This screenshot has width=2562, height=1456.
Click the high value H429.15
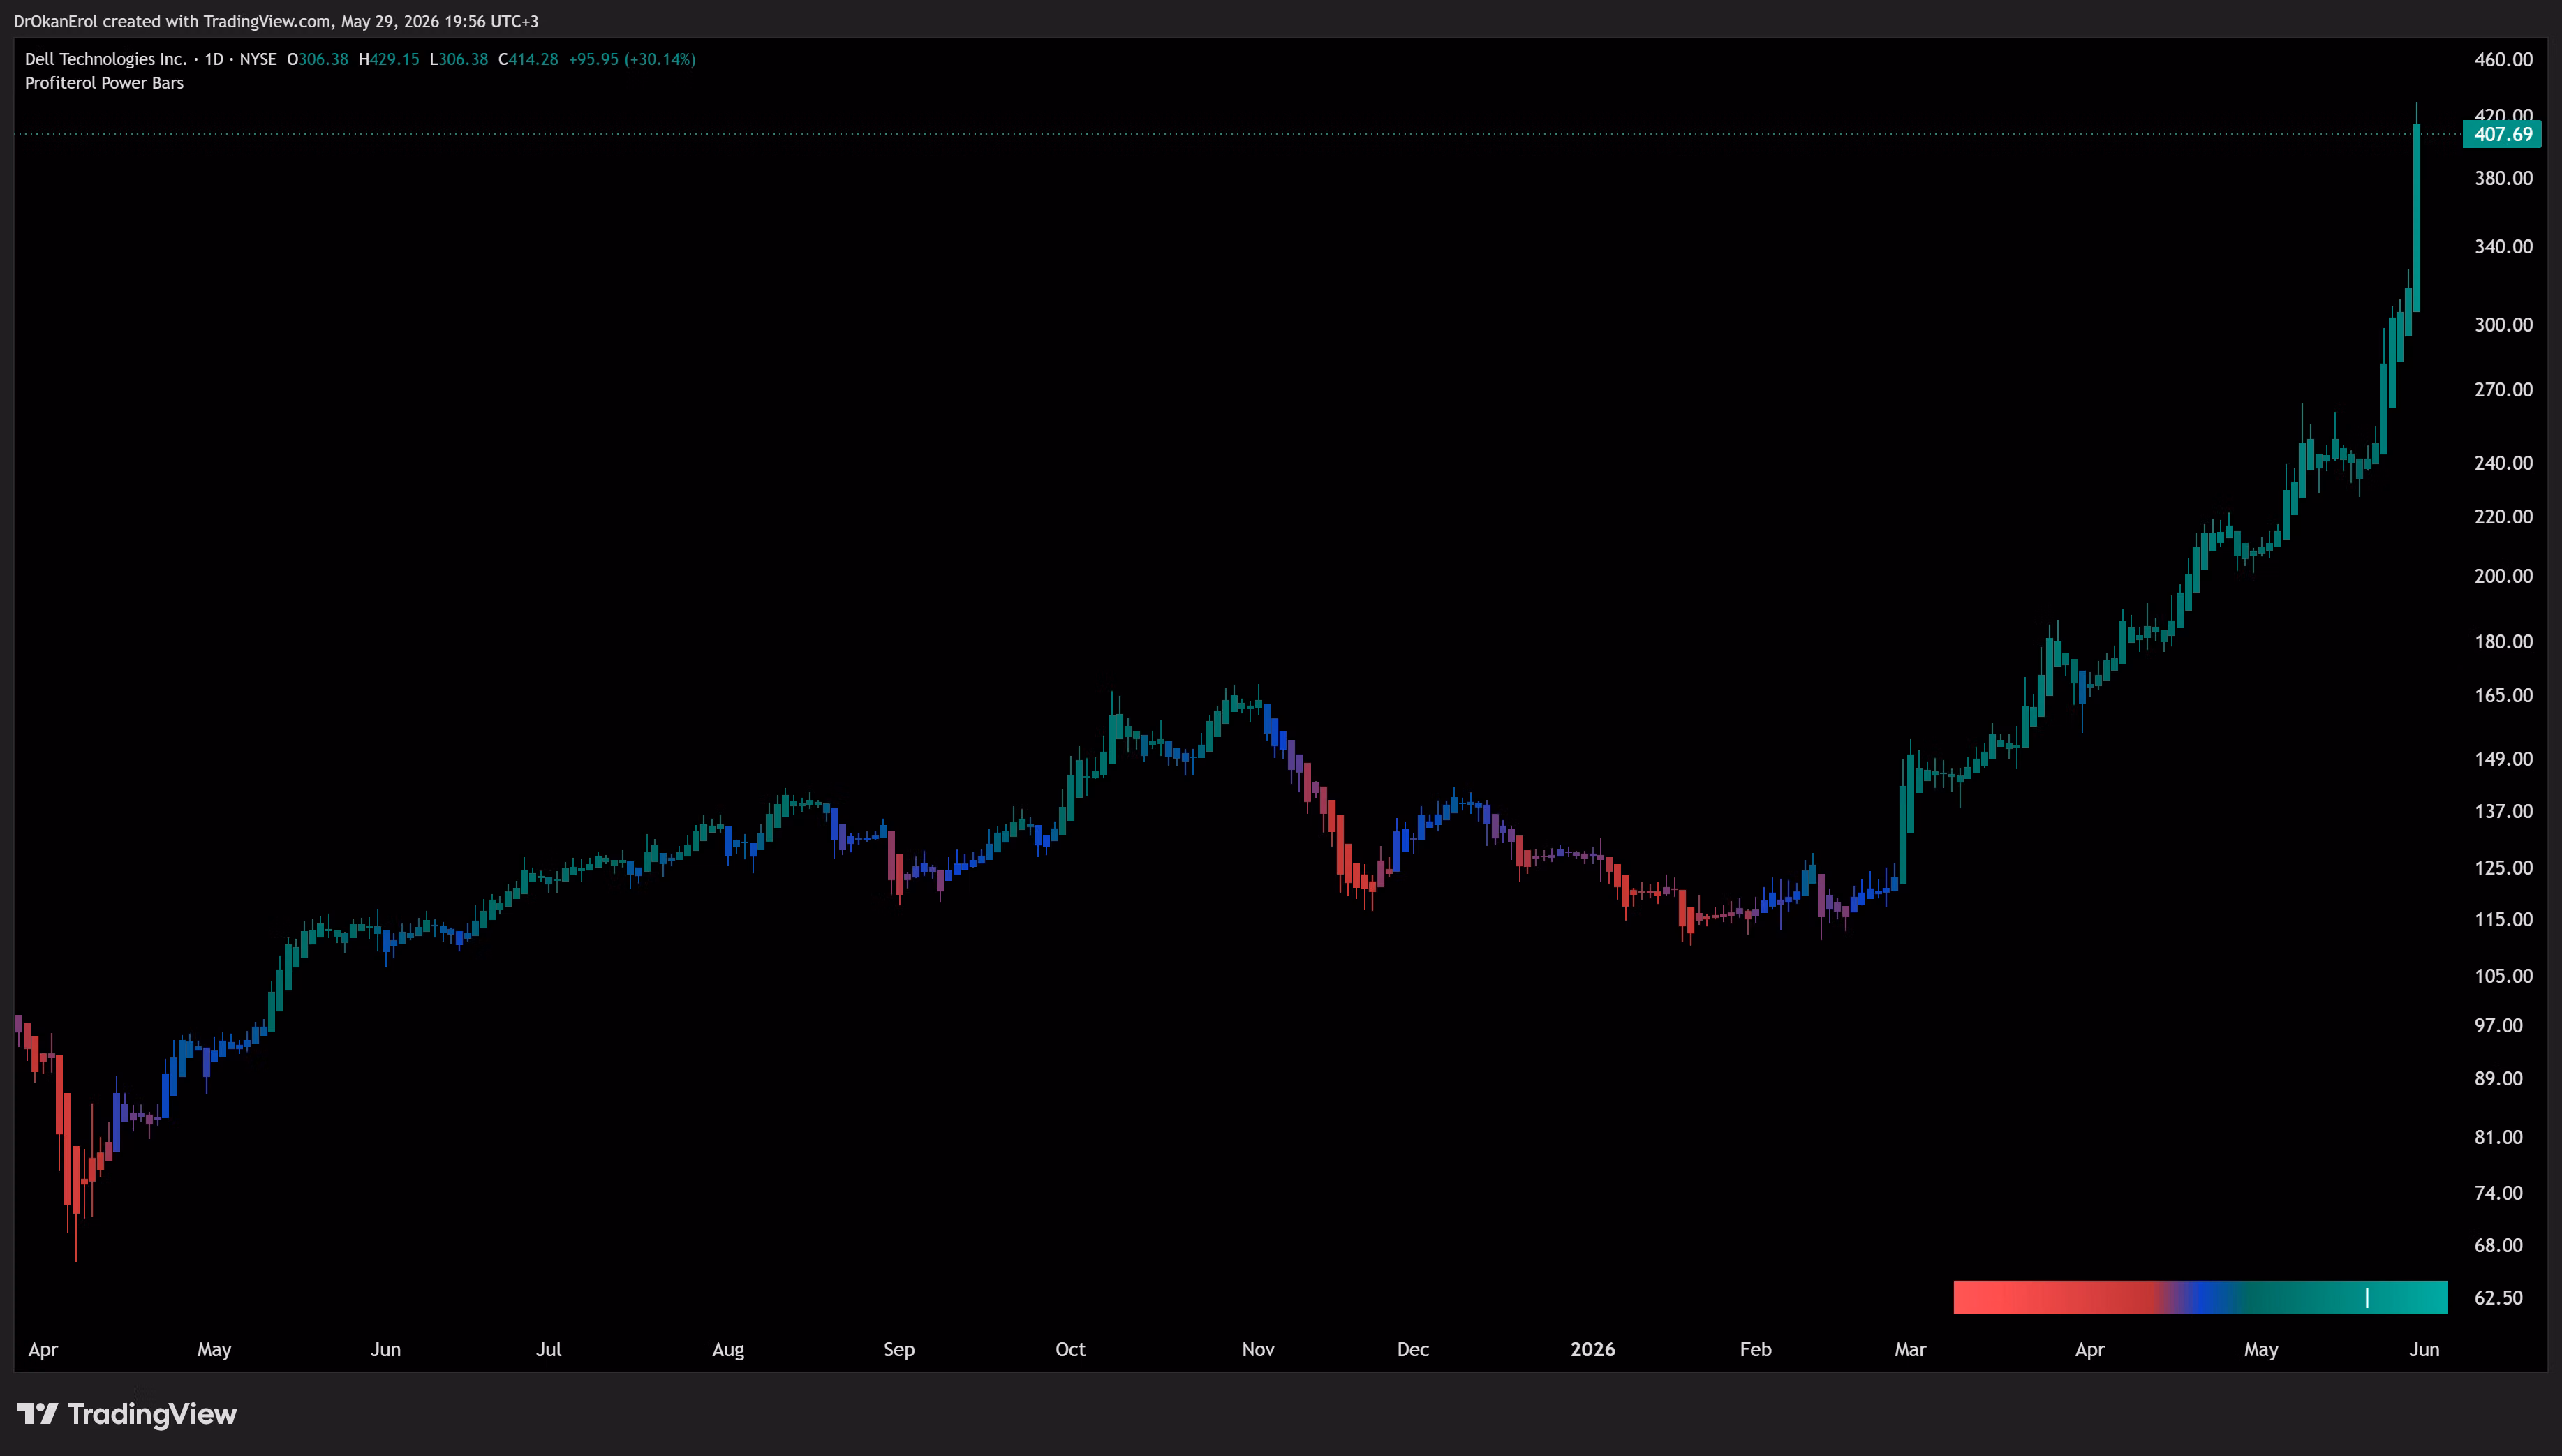389,59
